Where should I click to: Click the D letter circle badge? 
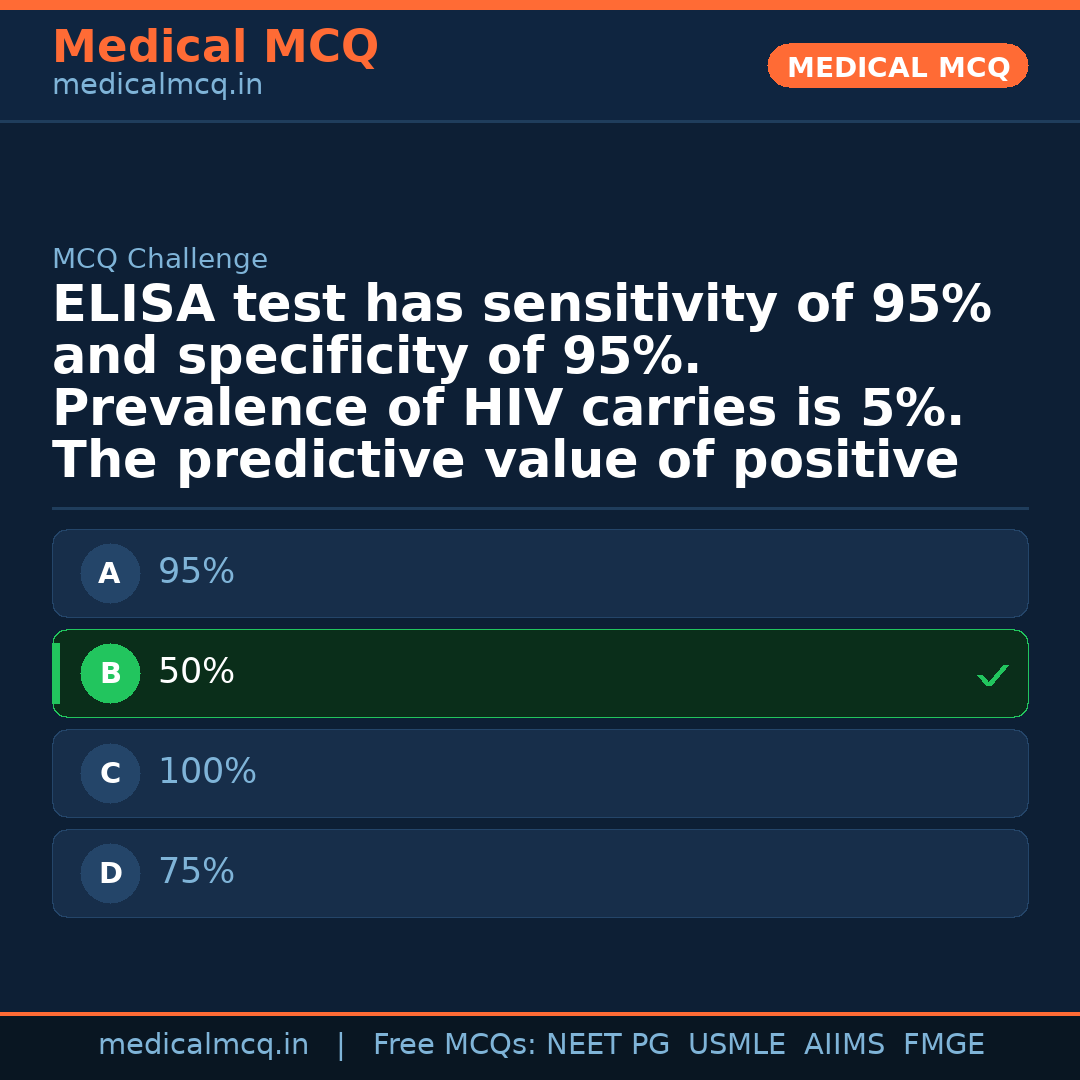tap(110, 874)
